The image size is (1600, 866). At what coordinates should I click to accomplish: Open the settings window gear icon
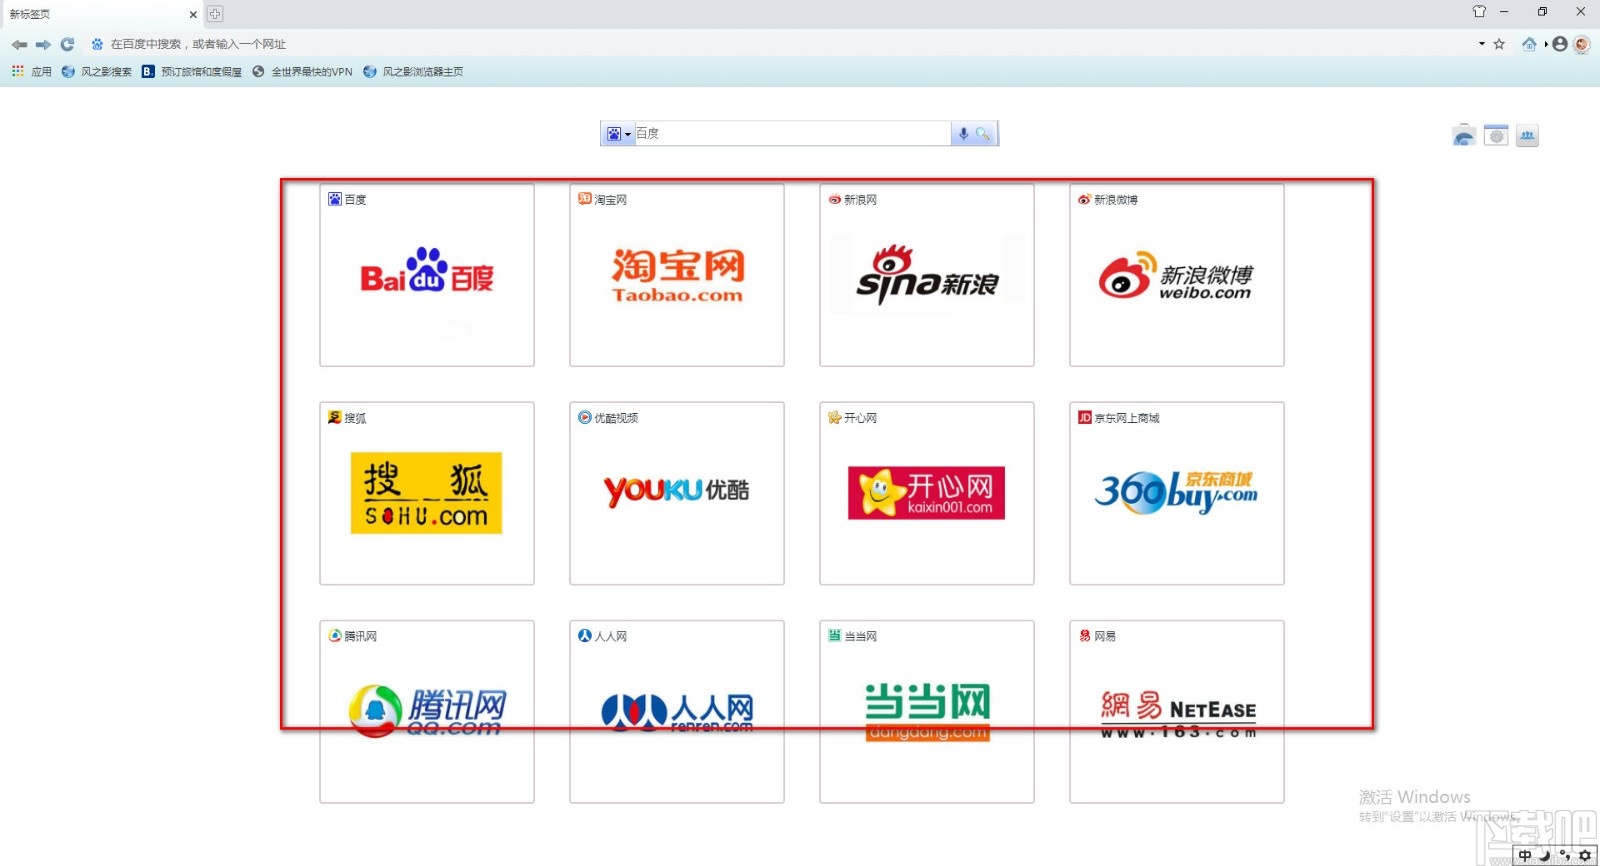pyautogui.click(x=1496, y=136)
